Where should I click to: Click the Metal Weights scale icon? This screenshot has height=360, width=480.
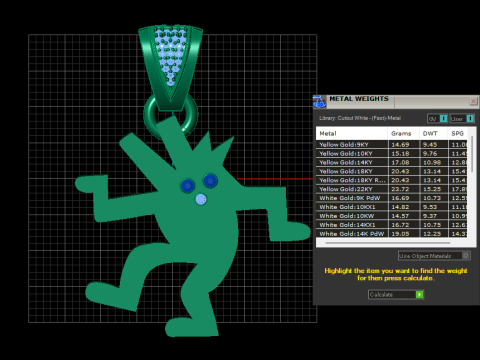319,102
